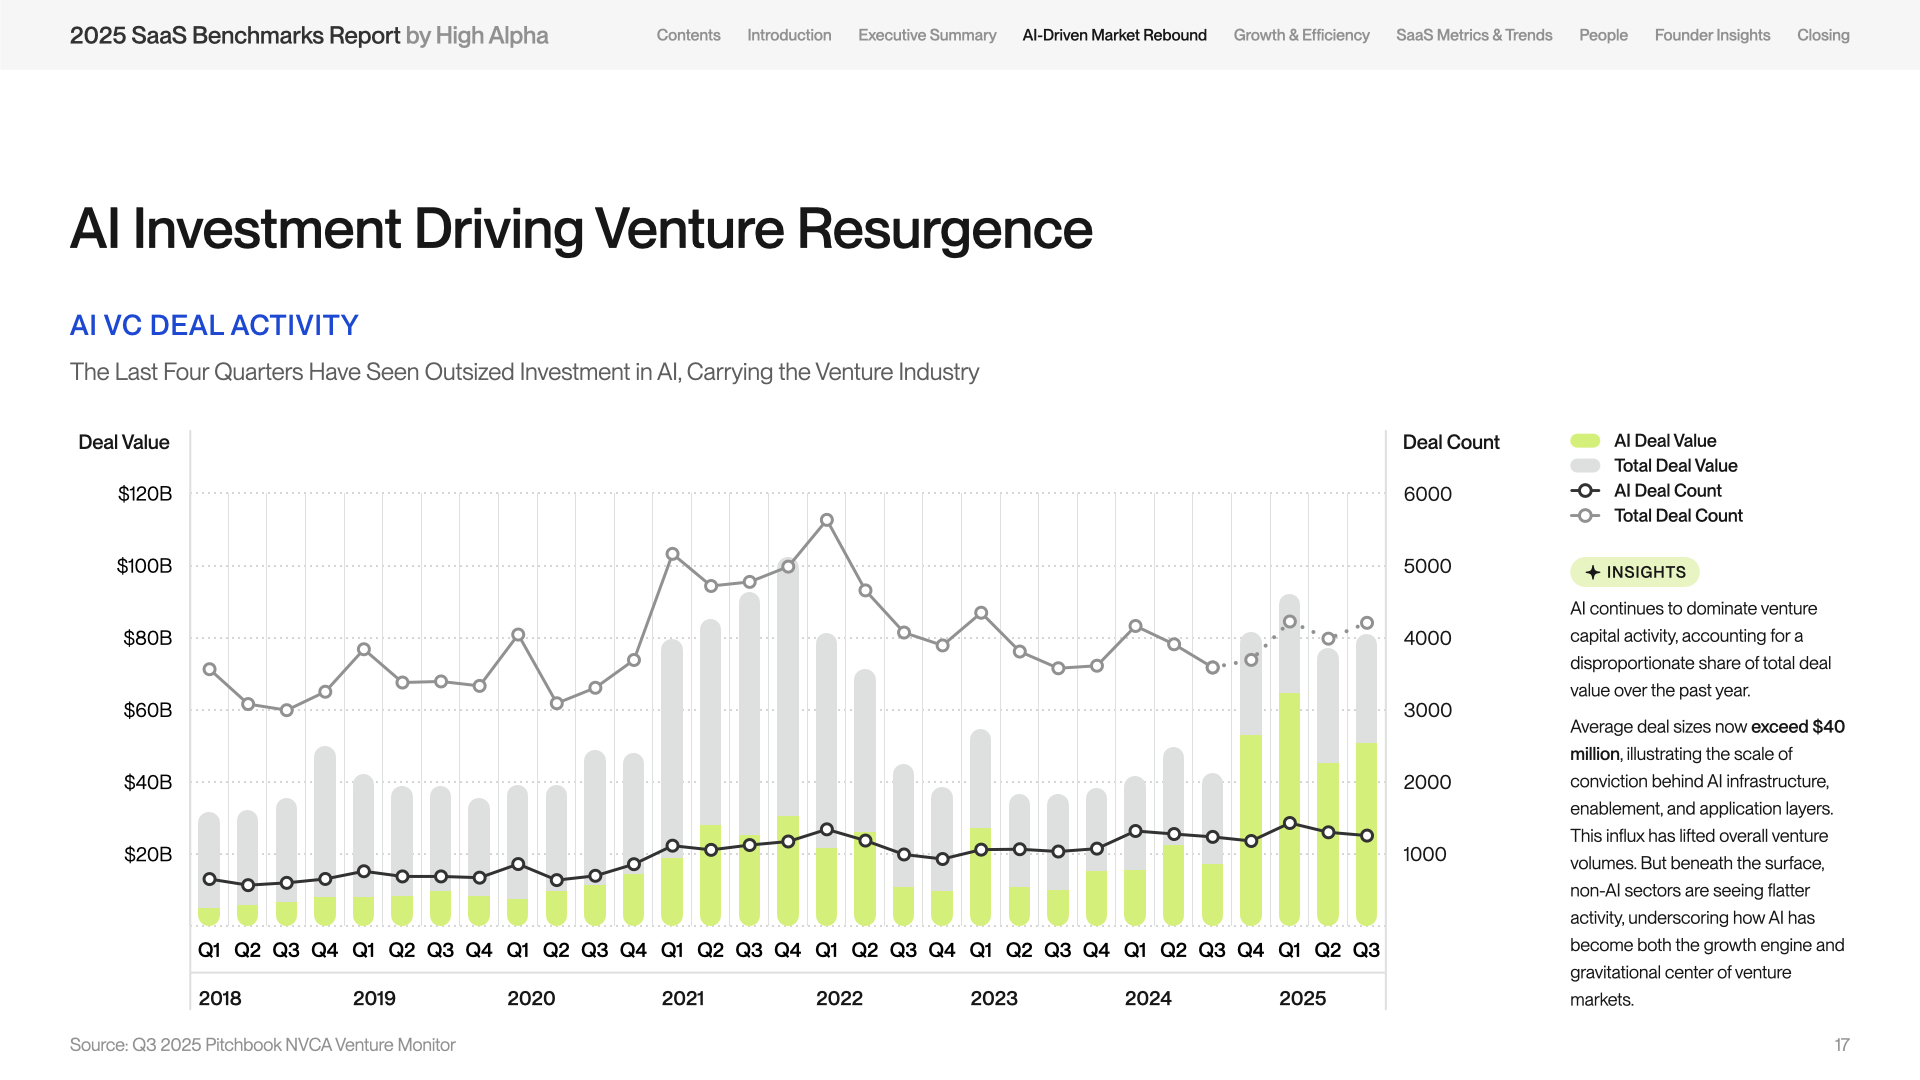Go to the Closing section

1823,35
